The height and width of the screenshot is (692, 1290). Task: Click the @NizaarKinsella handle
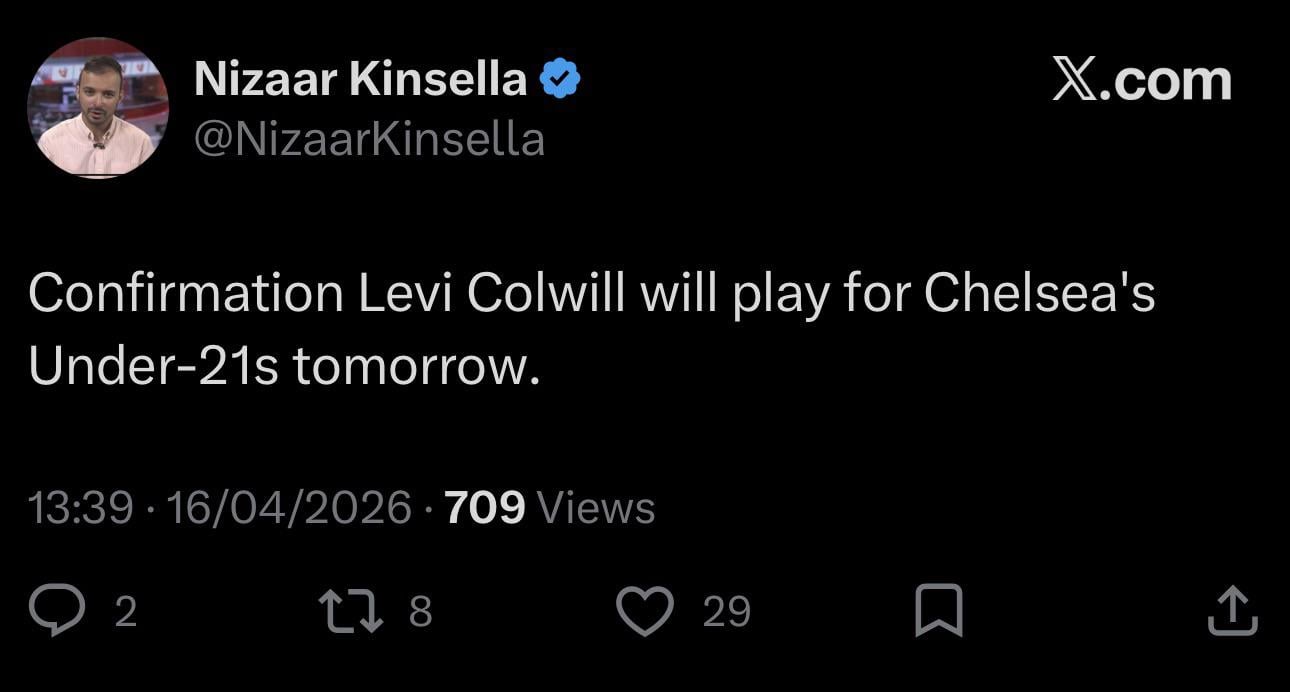pyautogui.click(x=369, y=139)
